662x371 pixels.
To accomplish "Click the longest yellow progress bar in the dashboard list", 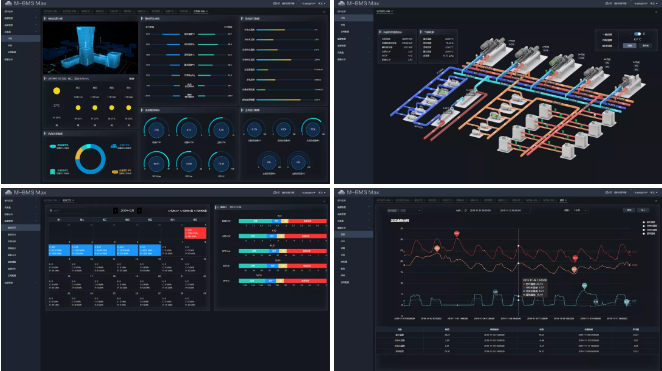I will 279,100.
